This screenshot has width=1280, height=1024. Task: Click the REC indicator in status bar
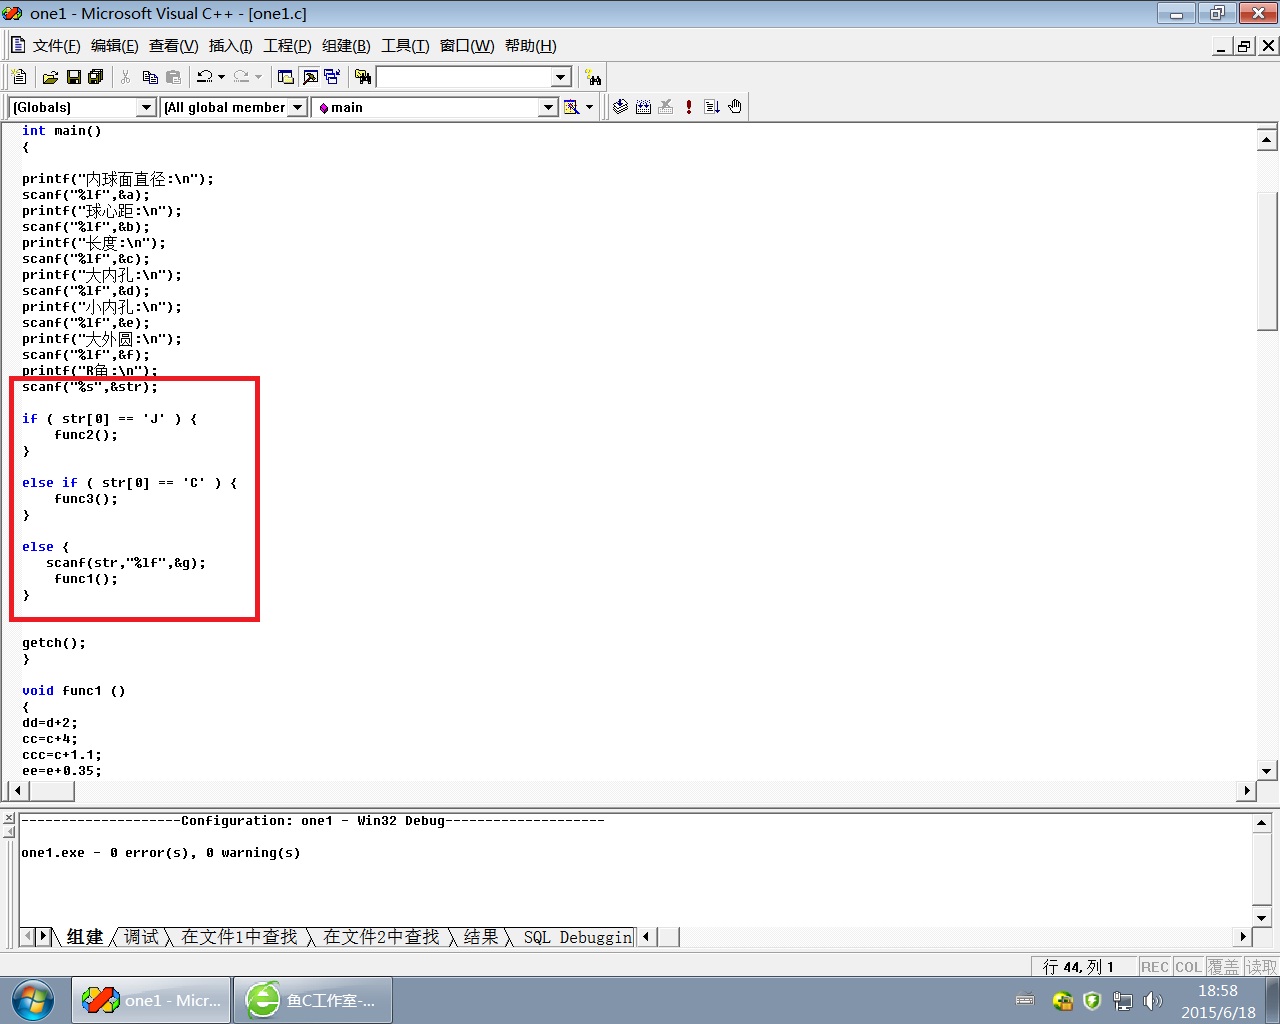1154,967
